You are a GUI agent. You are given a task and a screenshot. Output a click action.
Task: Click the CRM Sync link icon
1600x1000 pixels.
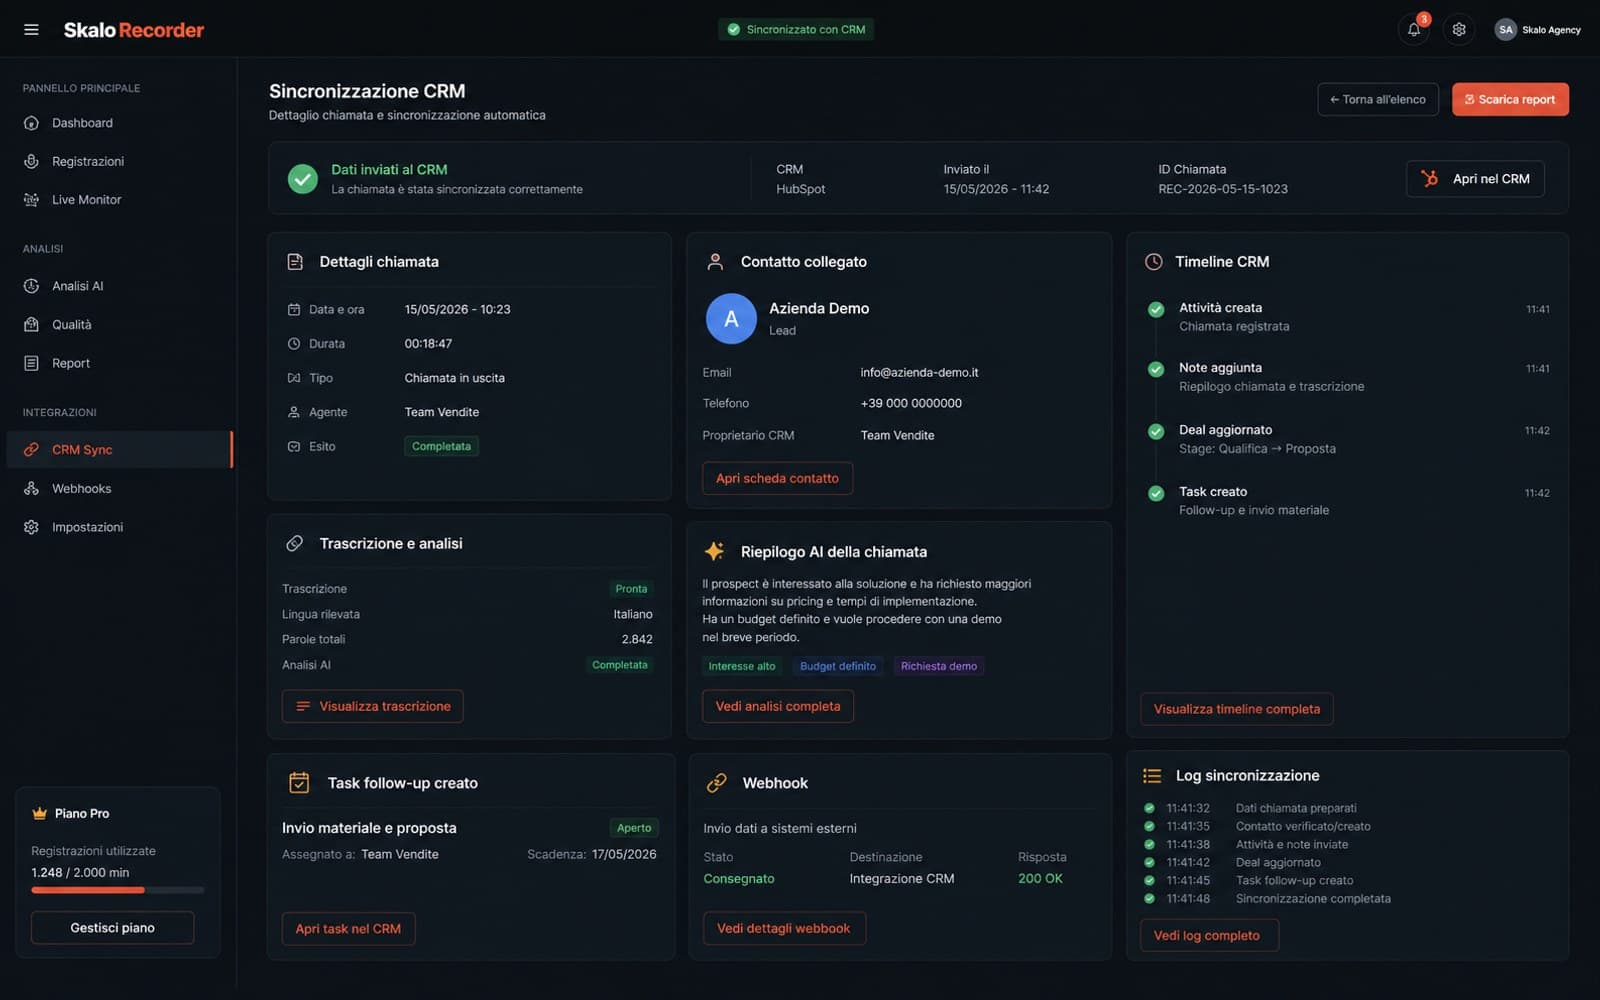pyautogui.click(x=32, y=450)
